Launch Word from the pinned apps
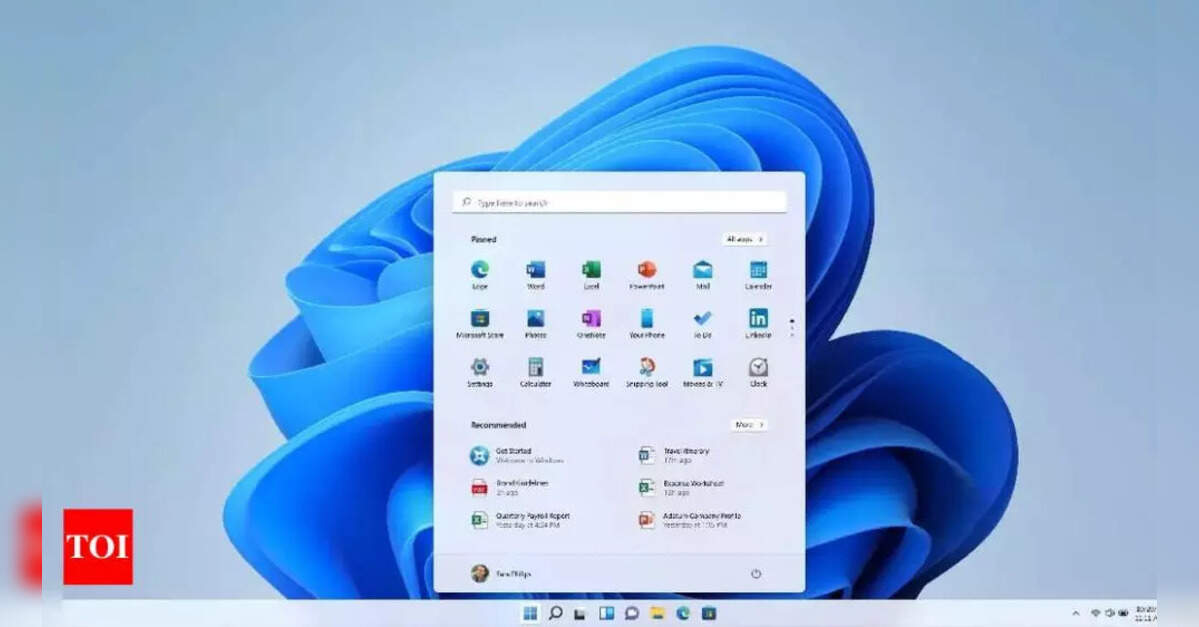 (536, 270)
